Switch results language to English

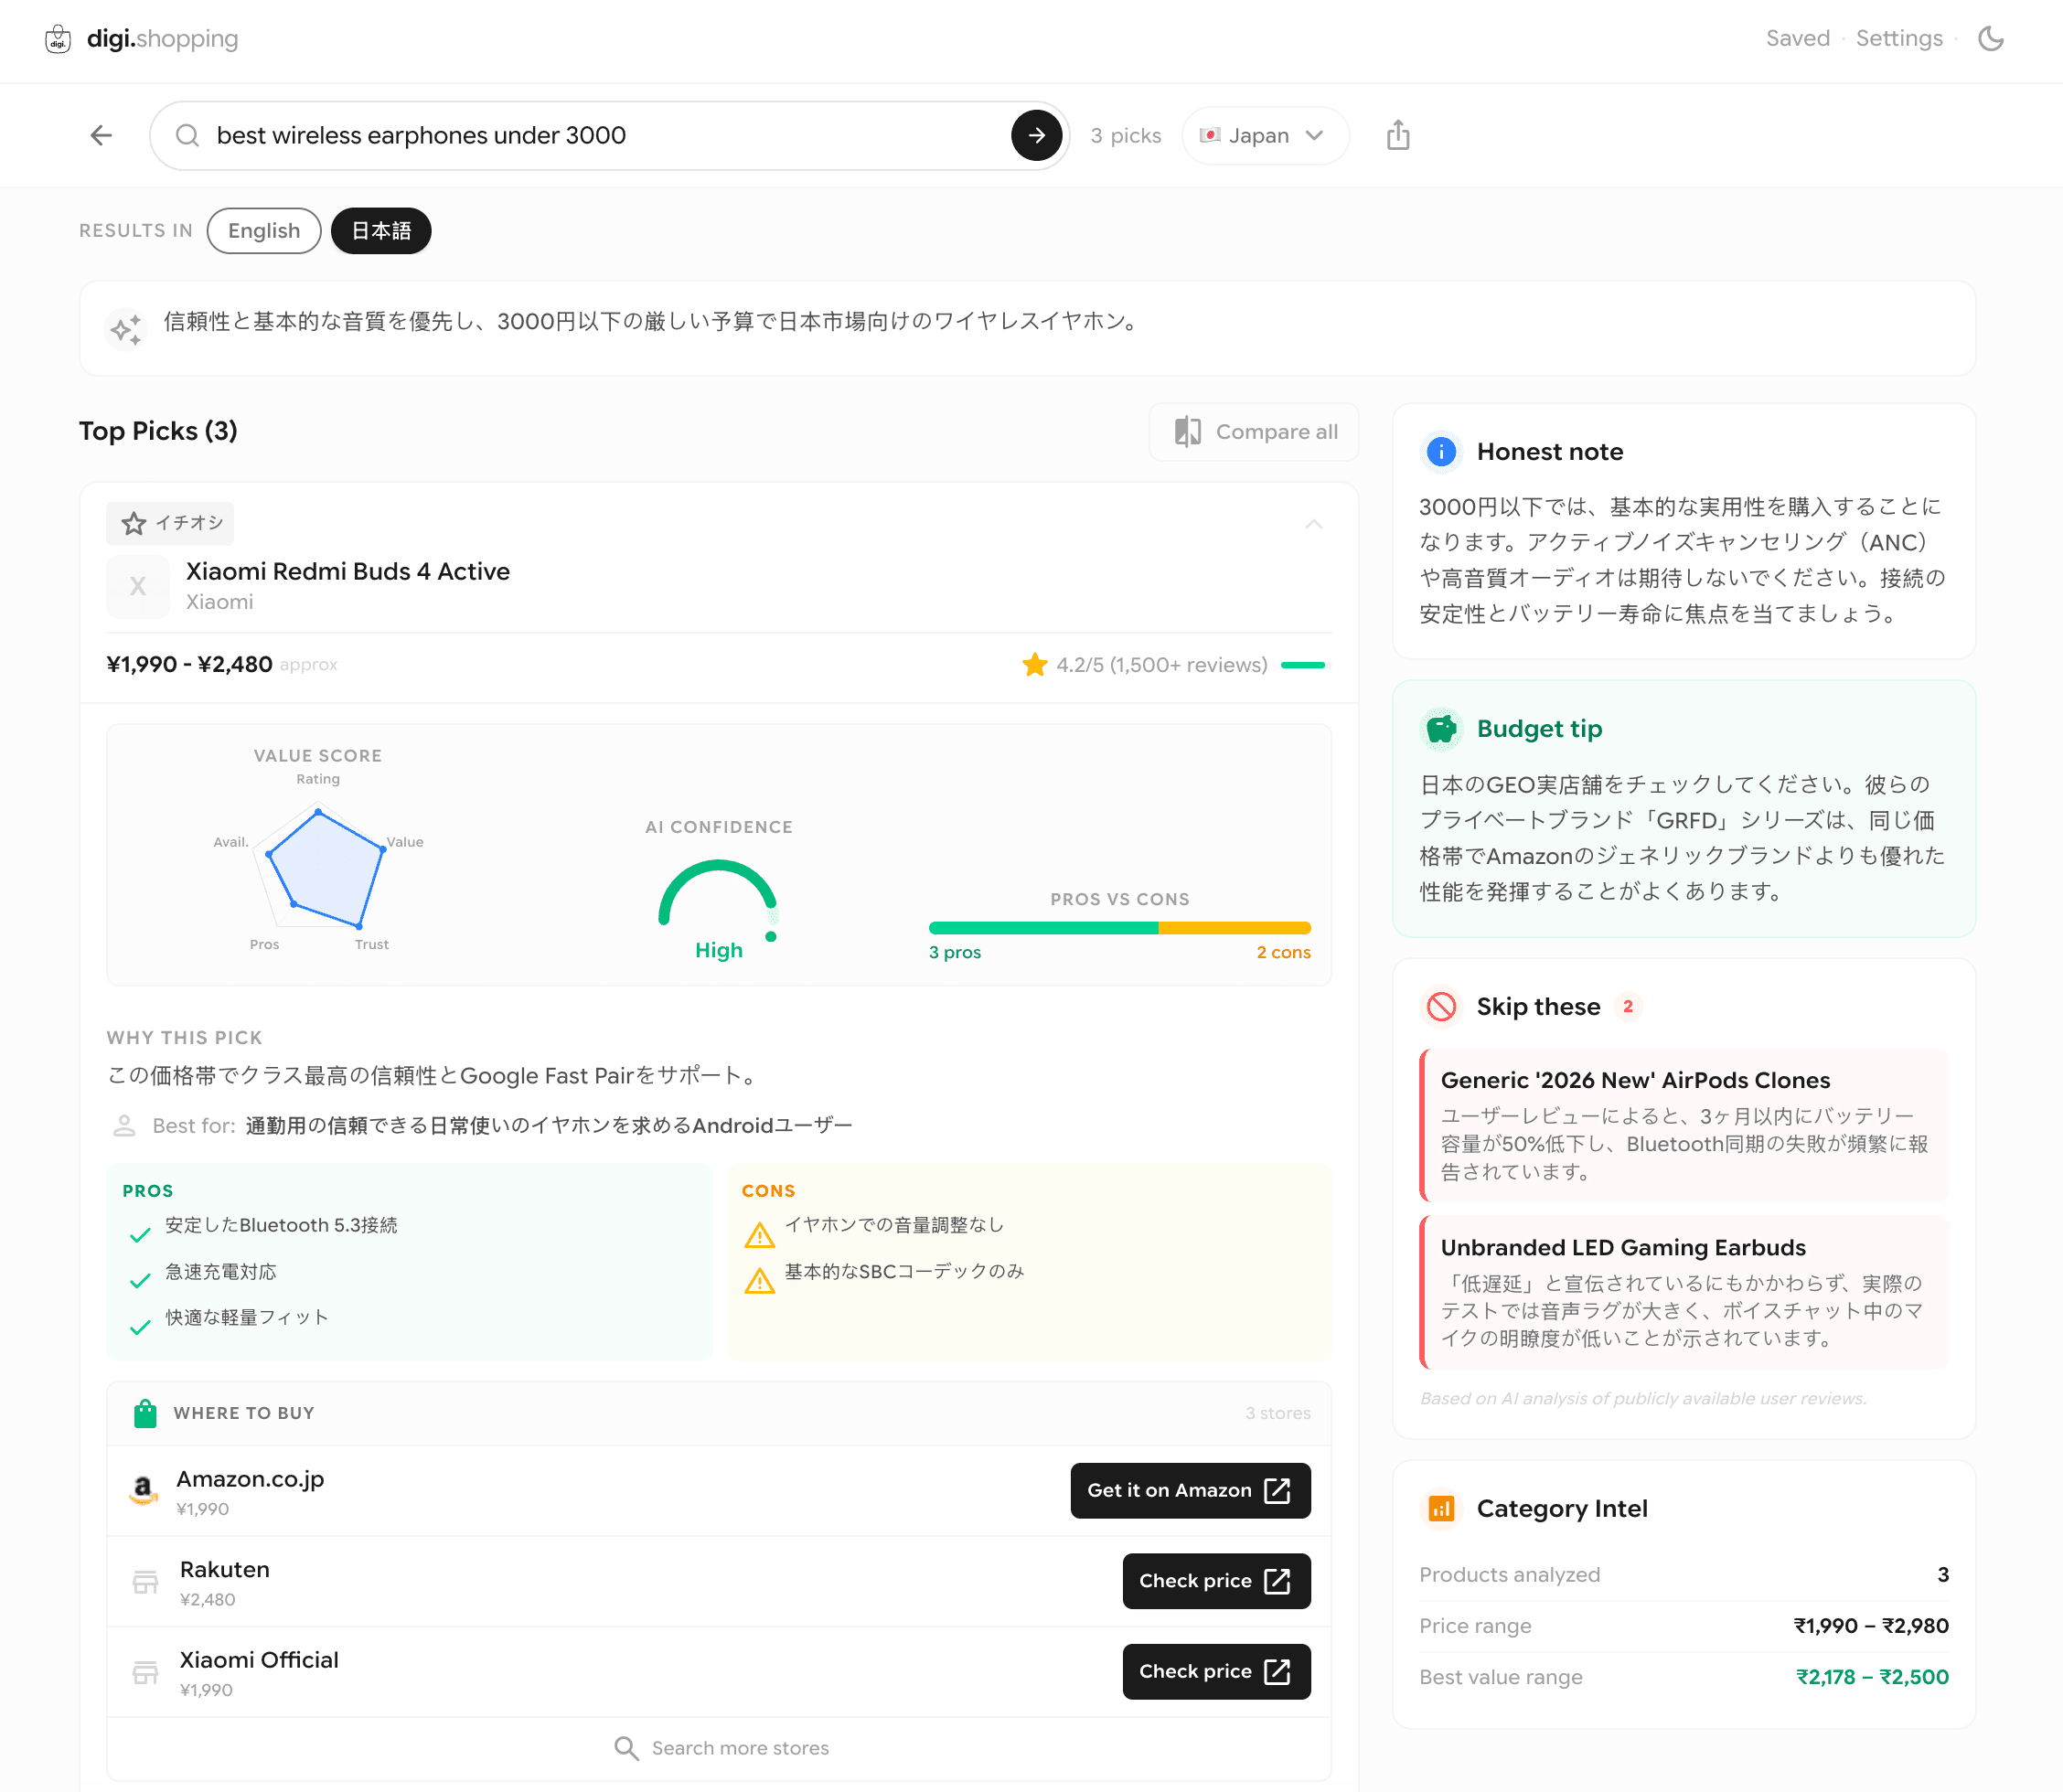[x=264, y=231]
